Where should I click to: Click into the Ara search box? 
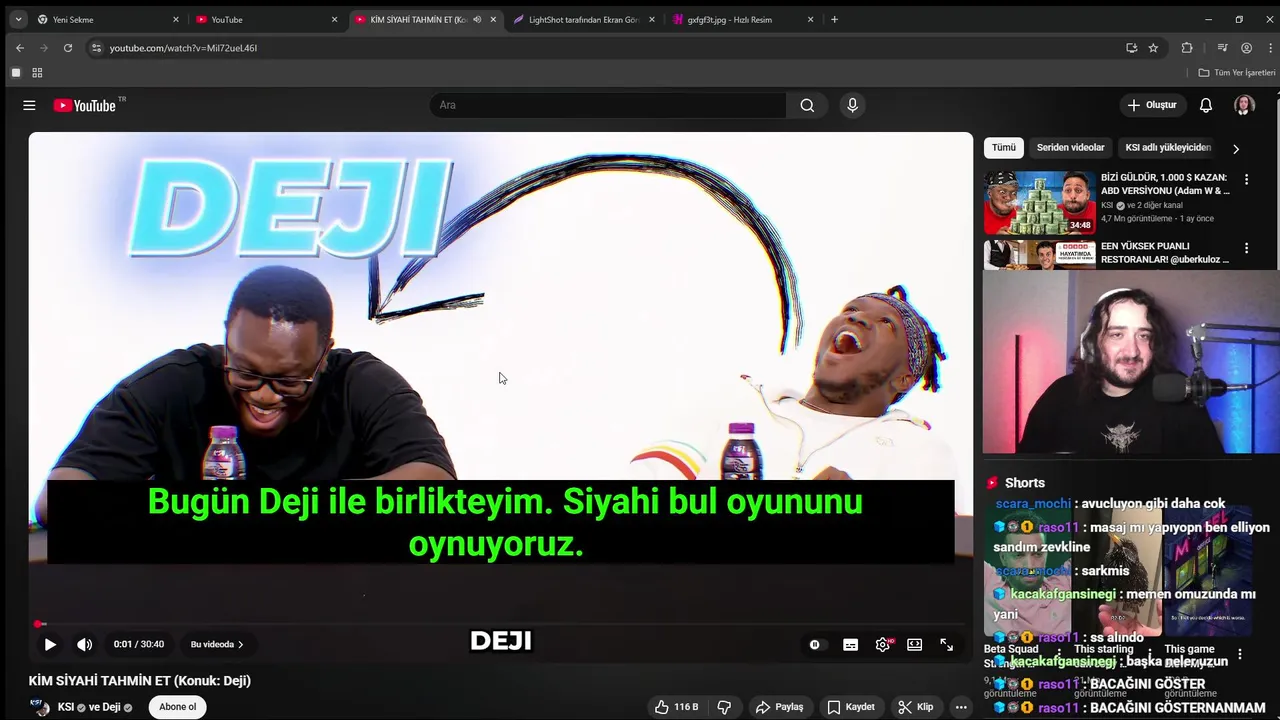[x=608, y=105]
